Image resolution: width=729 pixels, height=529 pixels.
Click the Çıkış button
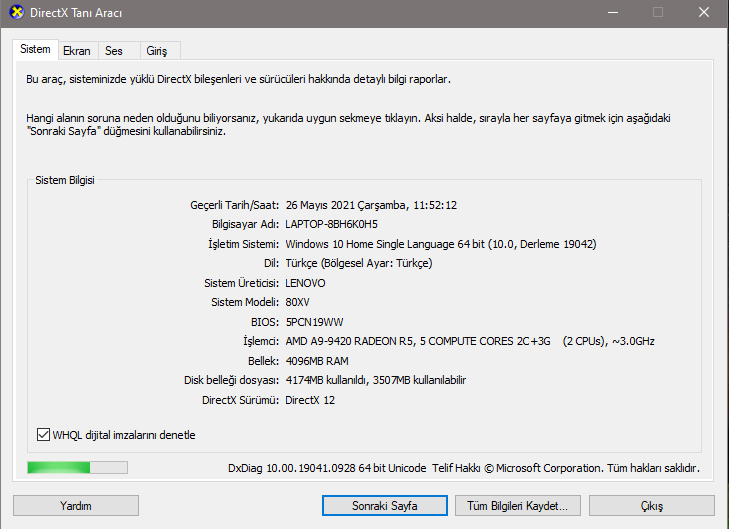652,505
